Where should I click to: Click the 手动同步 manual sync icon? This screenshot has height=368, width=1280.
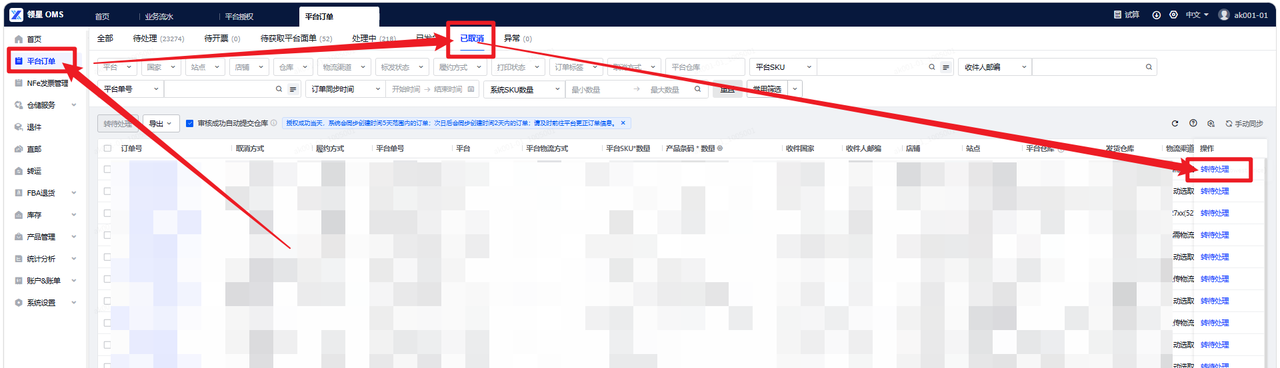(1229, 123)
